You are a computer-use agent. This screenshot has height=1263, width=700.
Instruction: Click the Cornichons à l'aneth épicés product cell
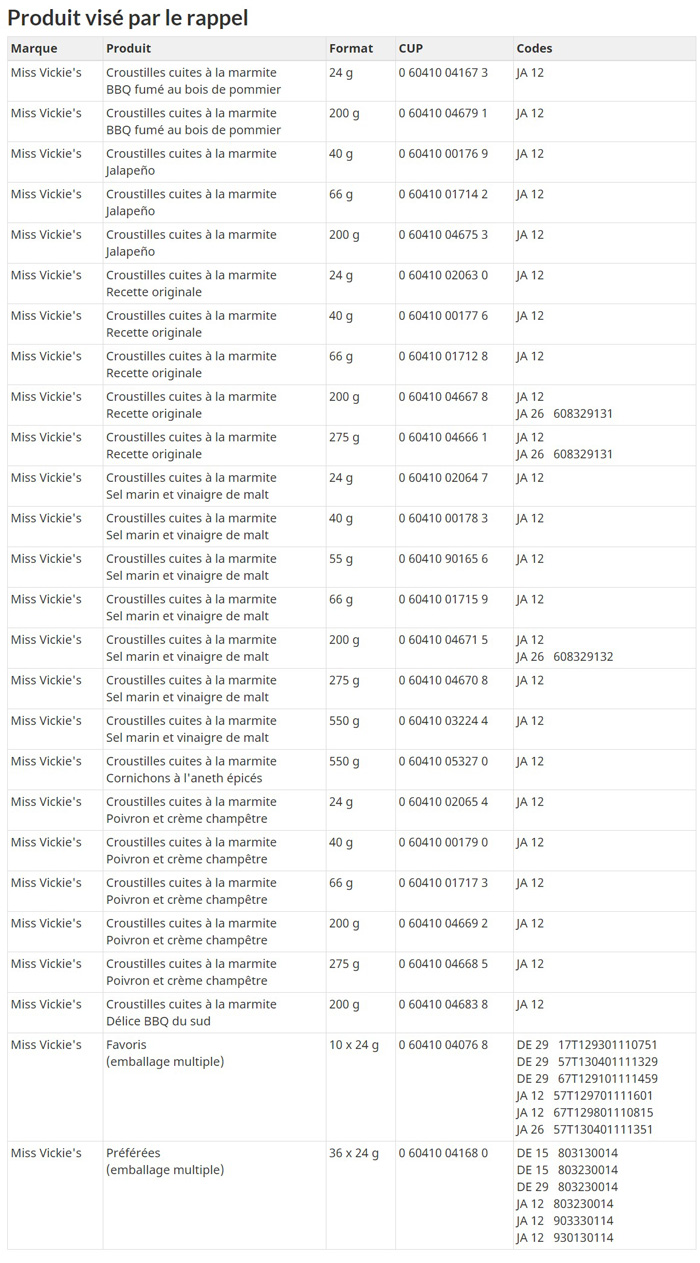[192, 770]
